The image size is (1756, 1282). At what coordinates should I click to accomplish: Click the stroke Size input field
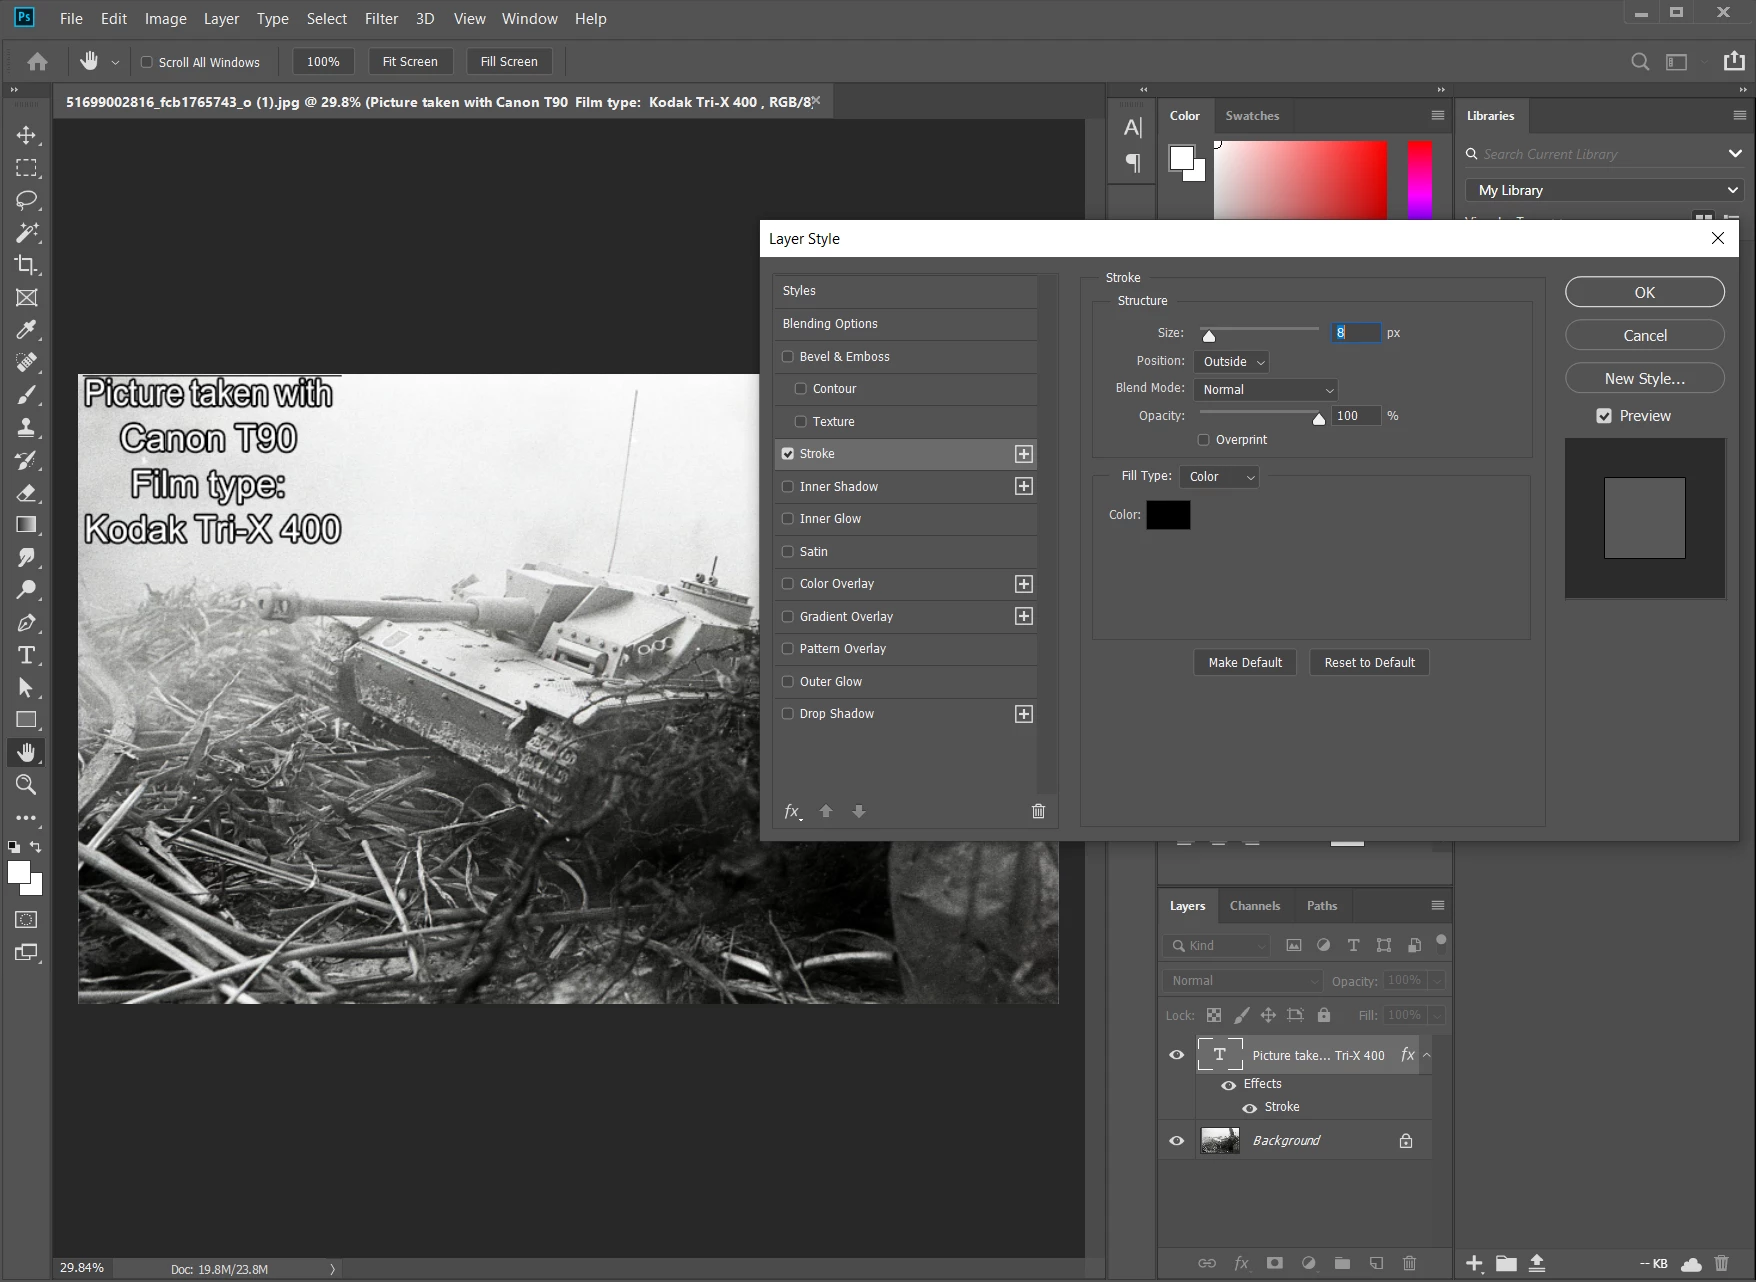tap(1356, 333)
